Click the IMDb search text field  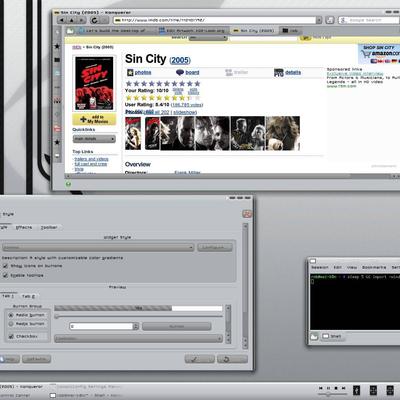click(x=263, y=38)
